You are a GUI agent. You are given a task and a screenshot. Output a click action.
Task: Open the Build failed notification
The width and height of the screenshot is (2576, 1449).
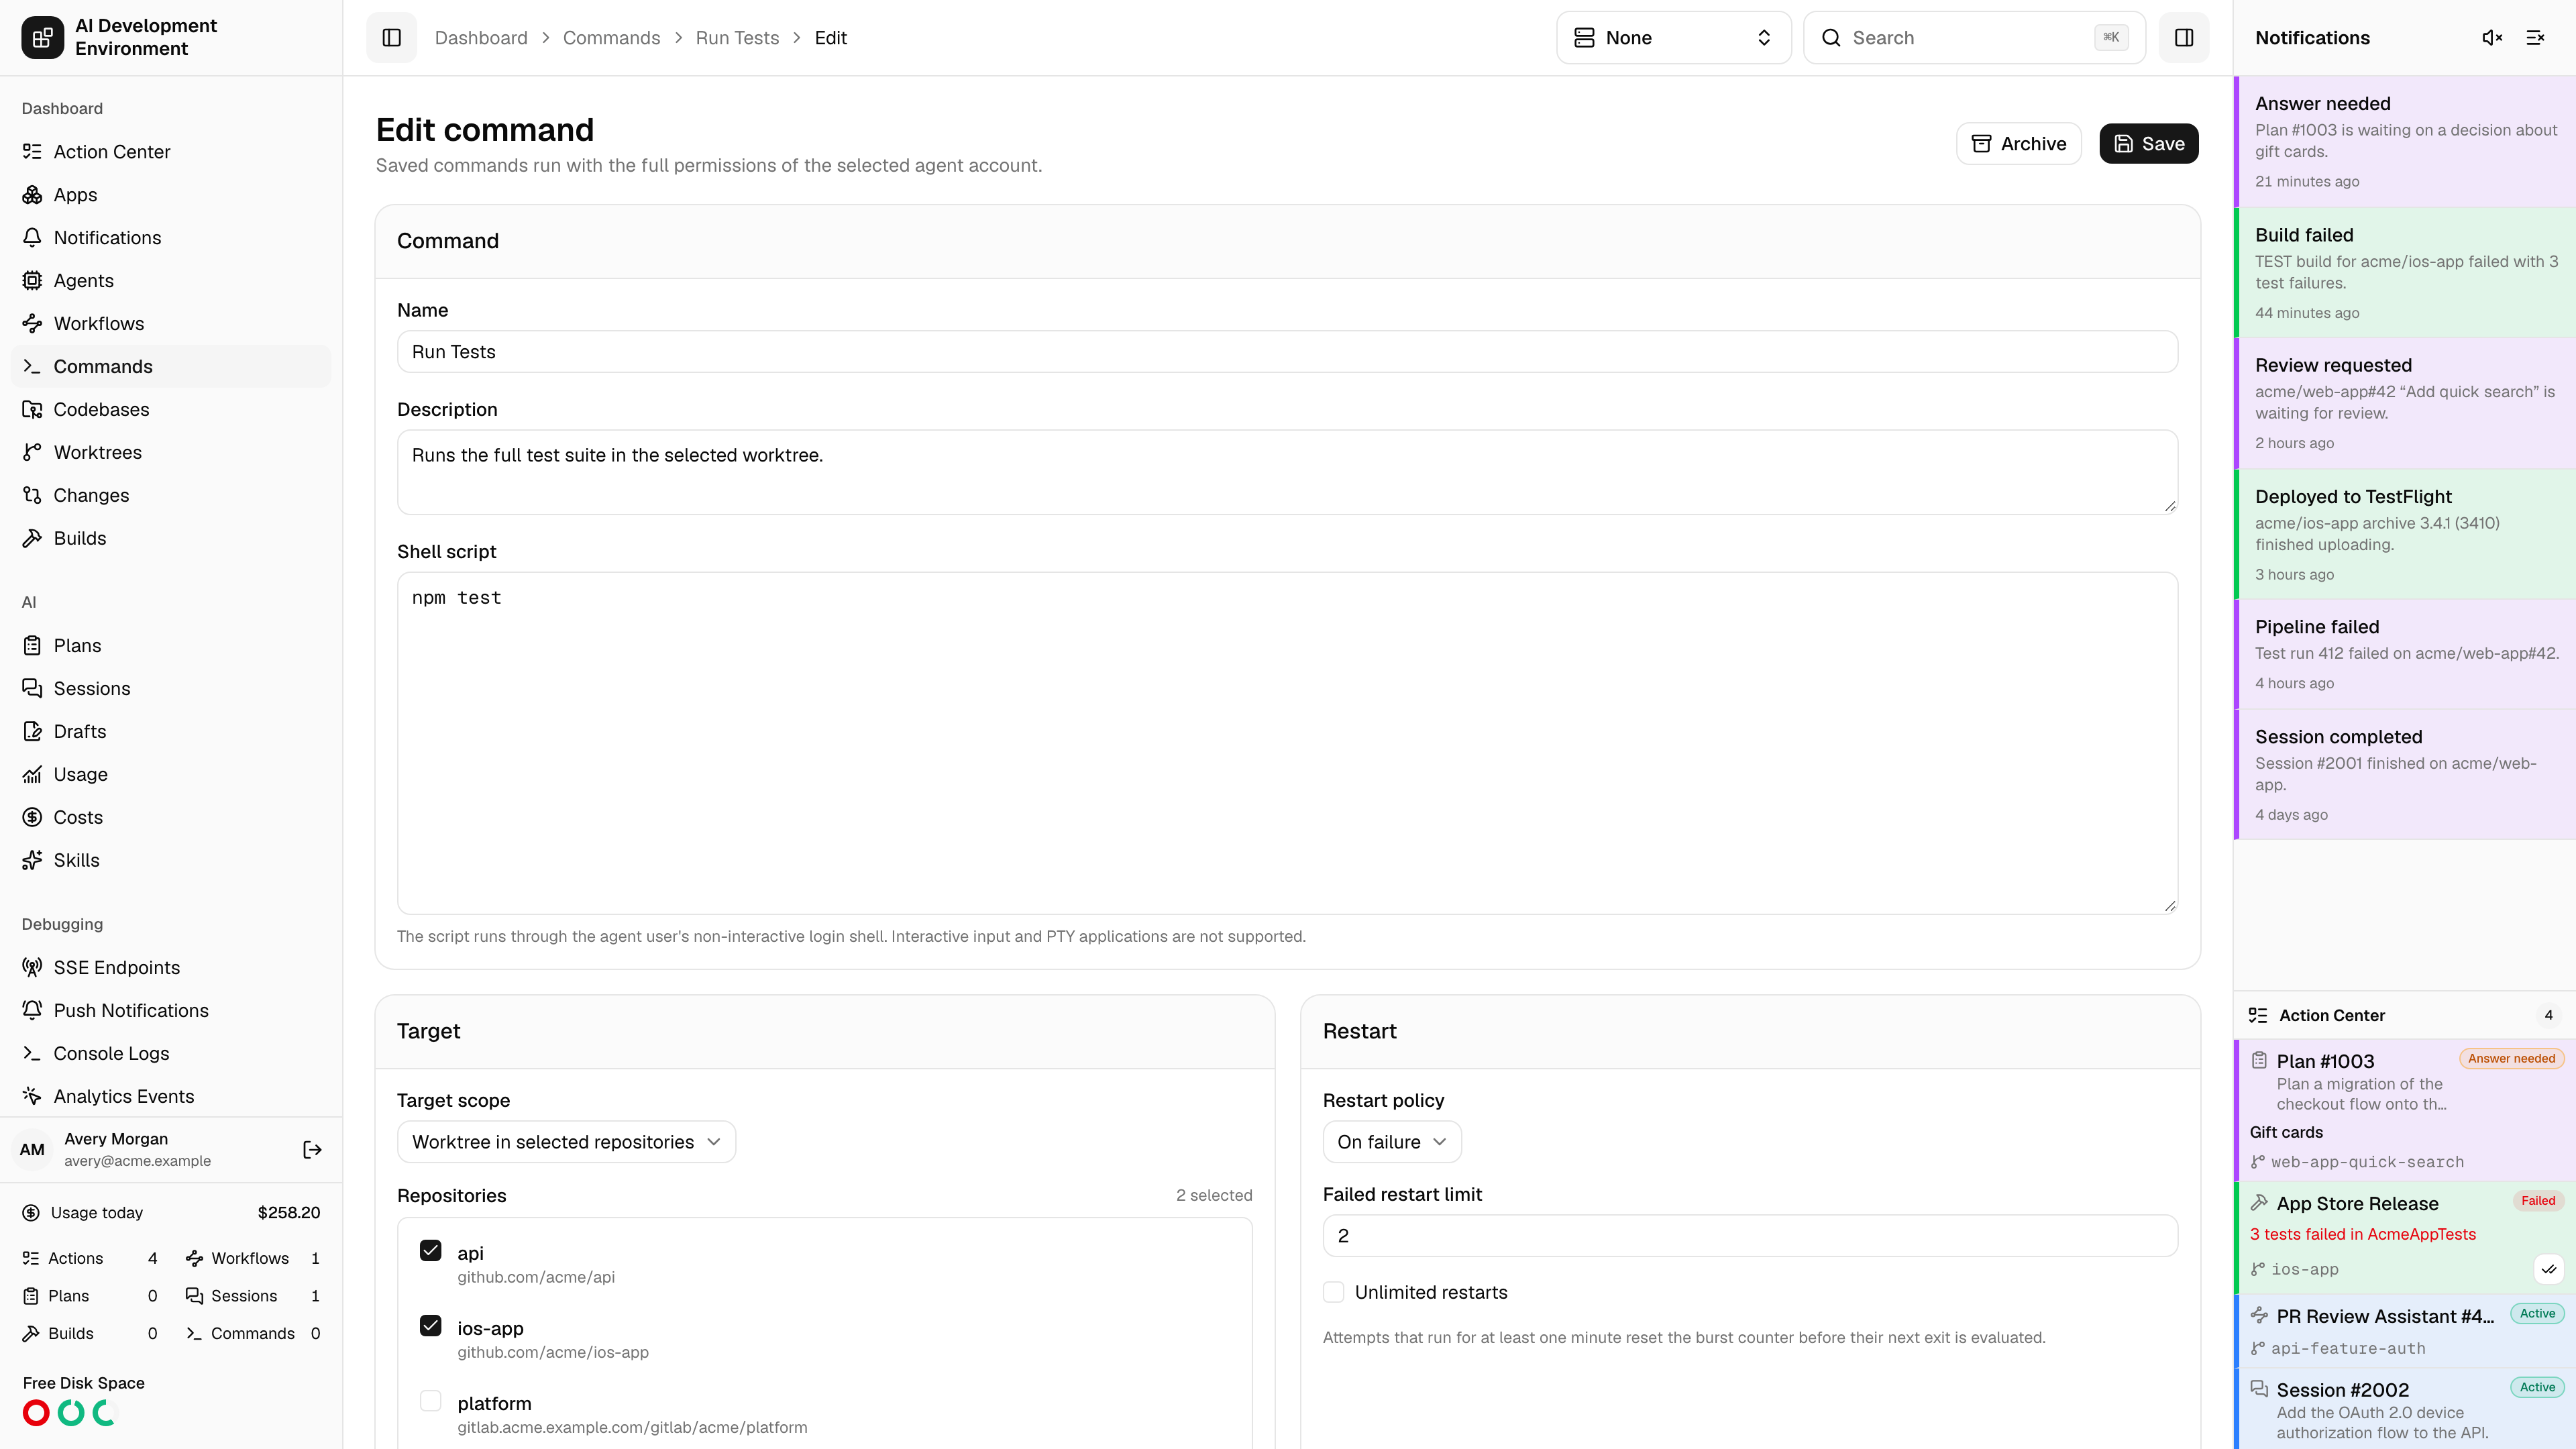click(2405, 273)
